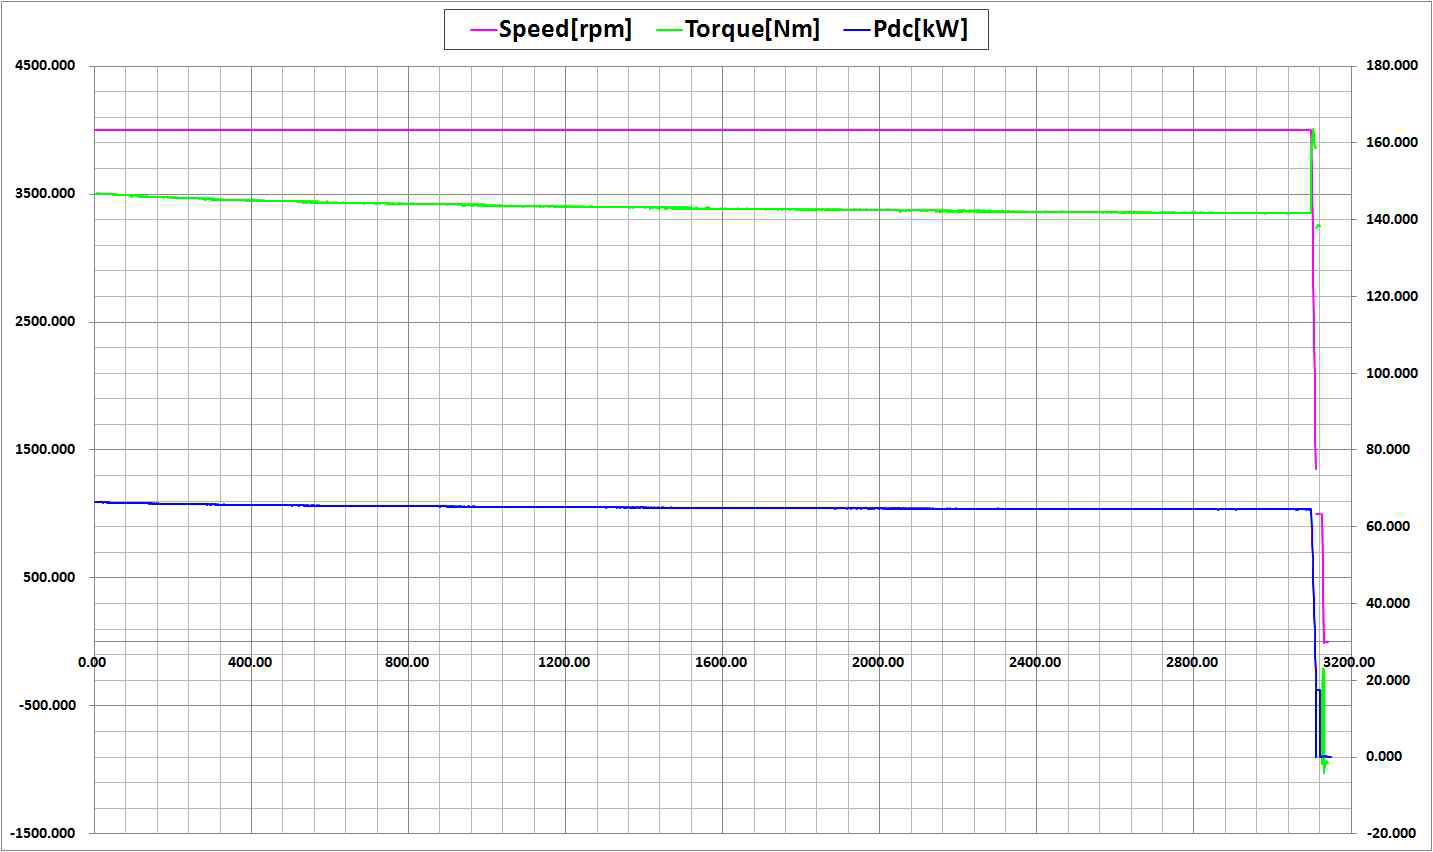
Task: Select the time axis label 1200.00
Action: 564,663
